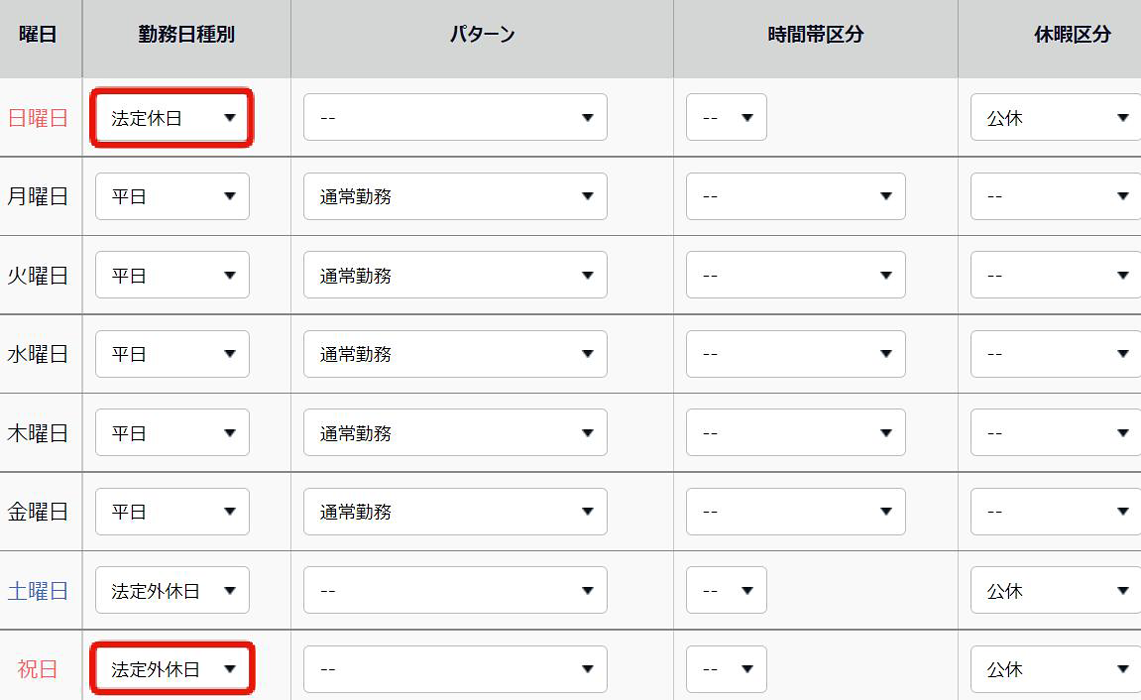Open Wednesday pattern 通常勤務 dropdown
1141x700 pixels.
455,354
